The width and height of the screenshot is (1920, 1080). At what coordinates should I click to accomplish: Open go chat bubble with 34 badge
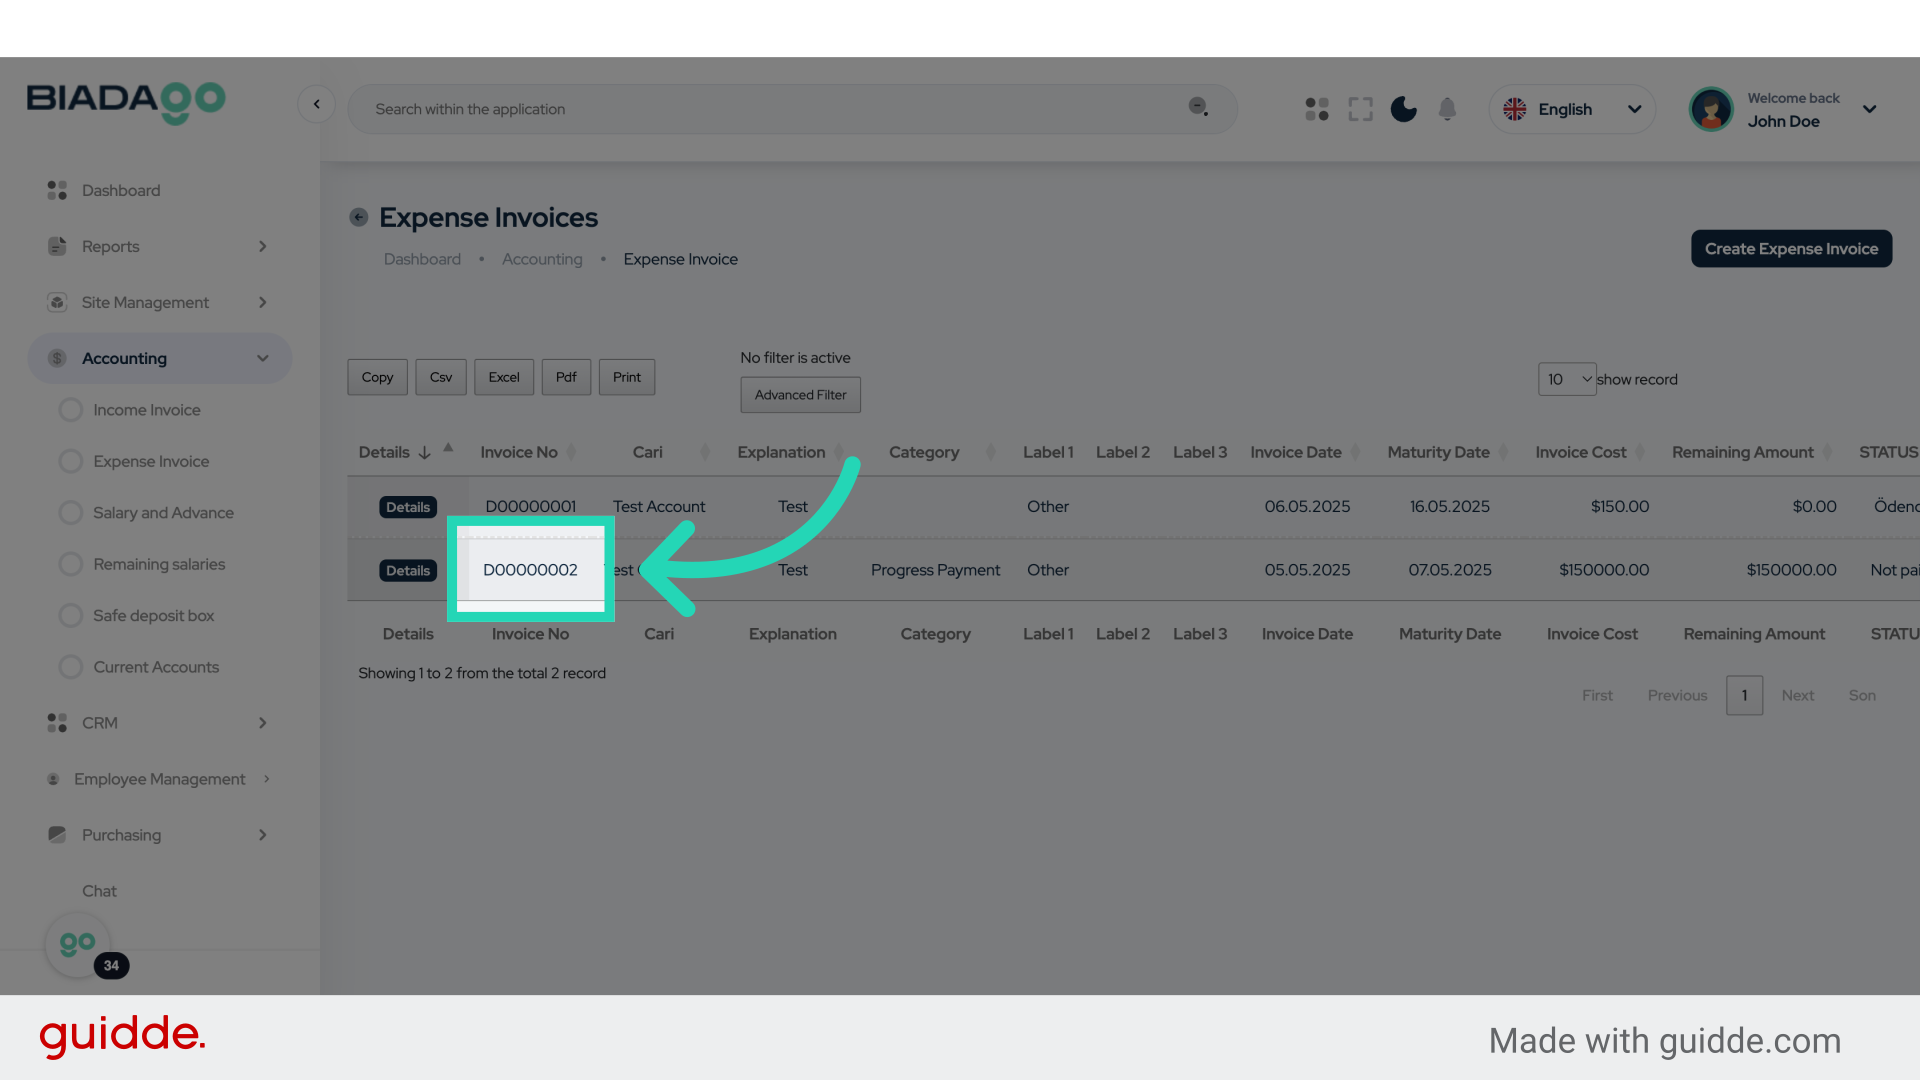[x=78, y=944]
